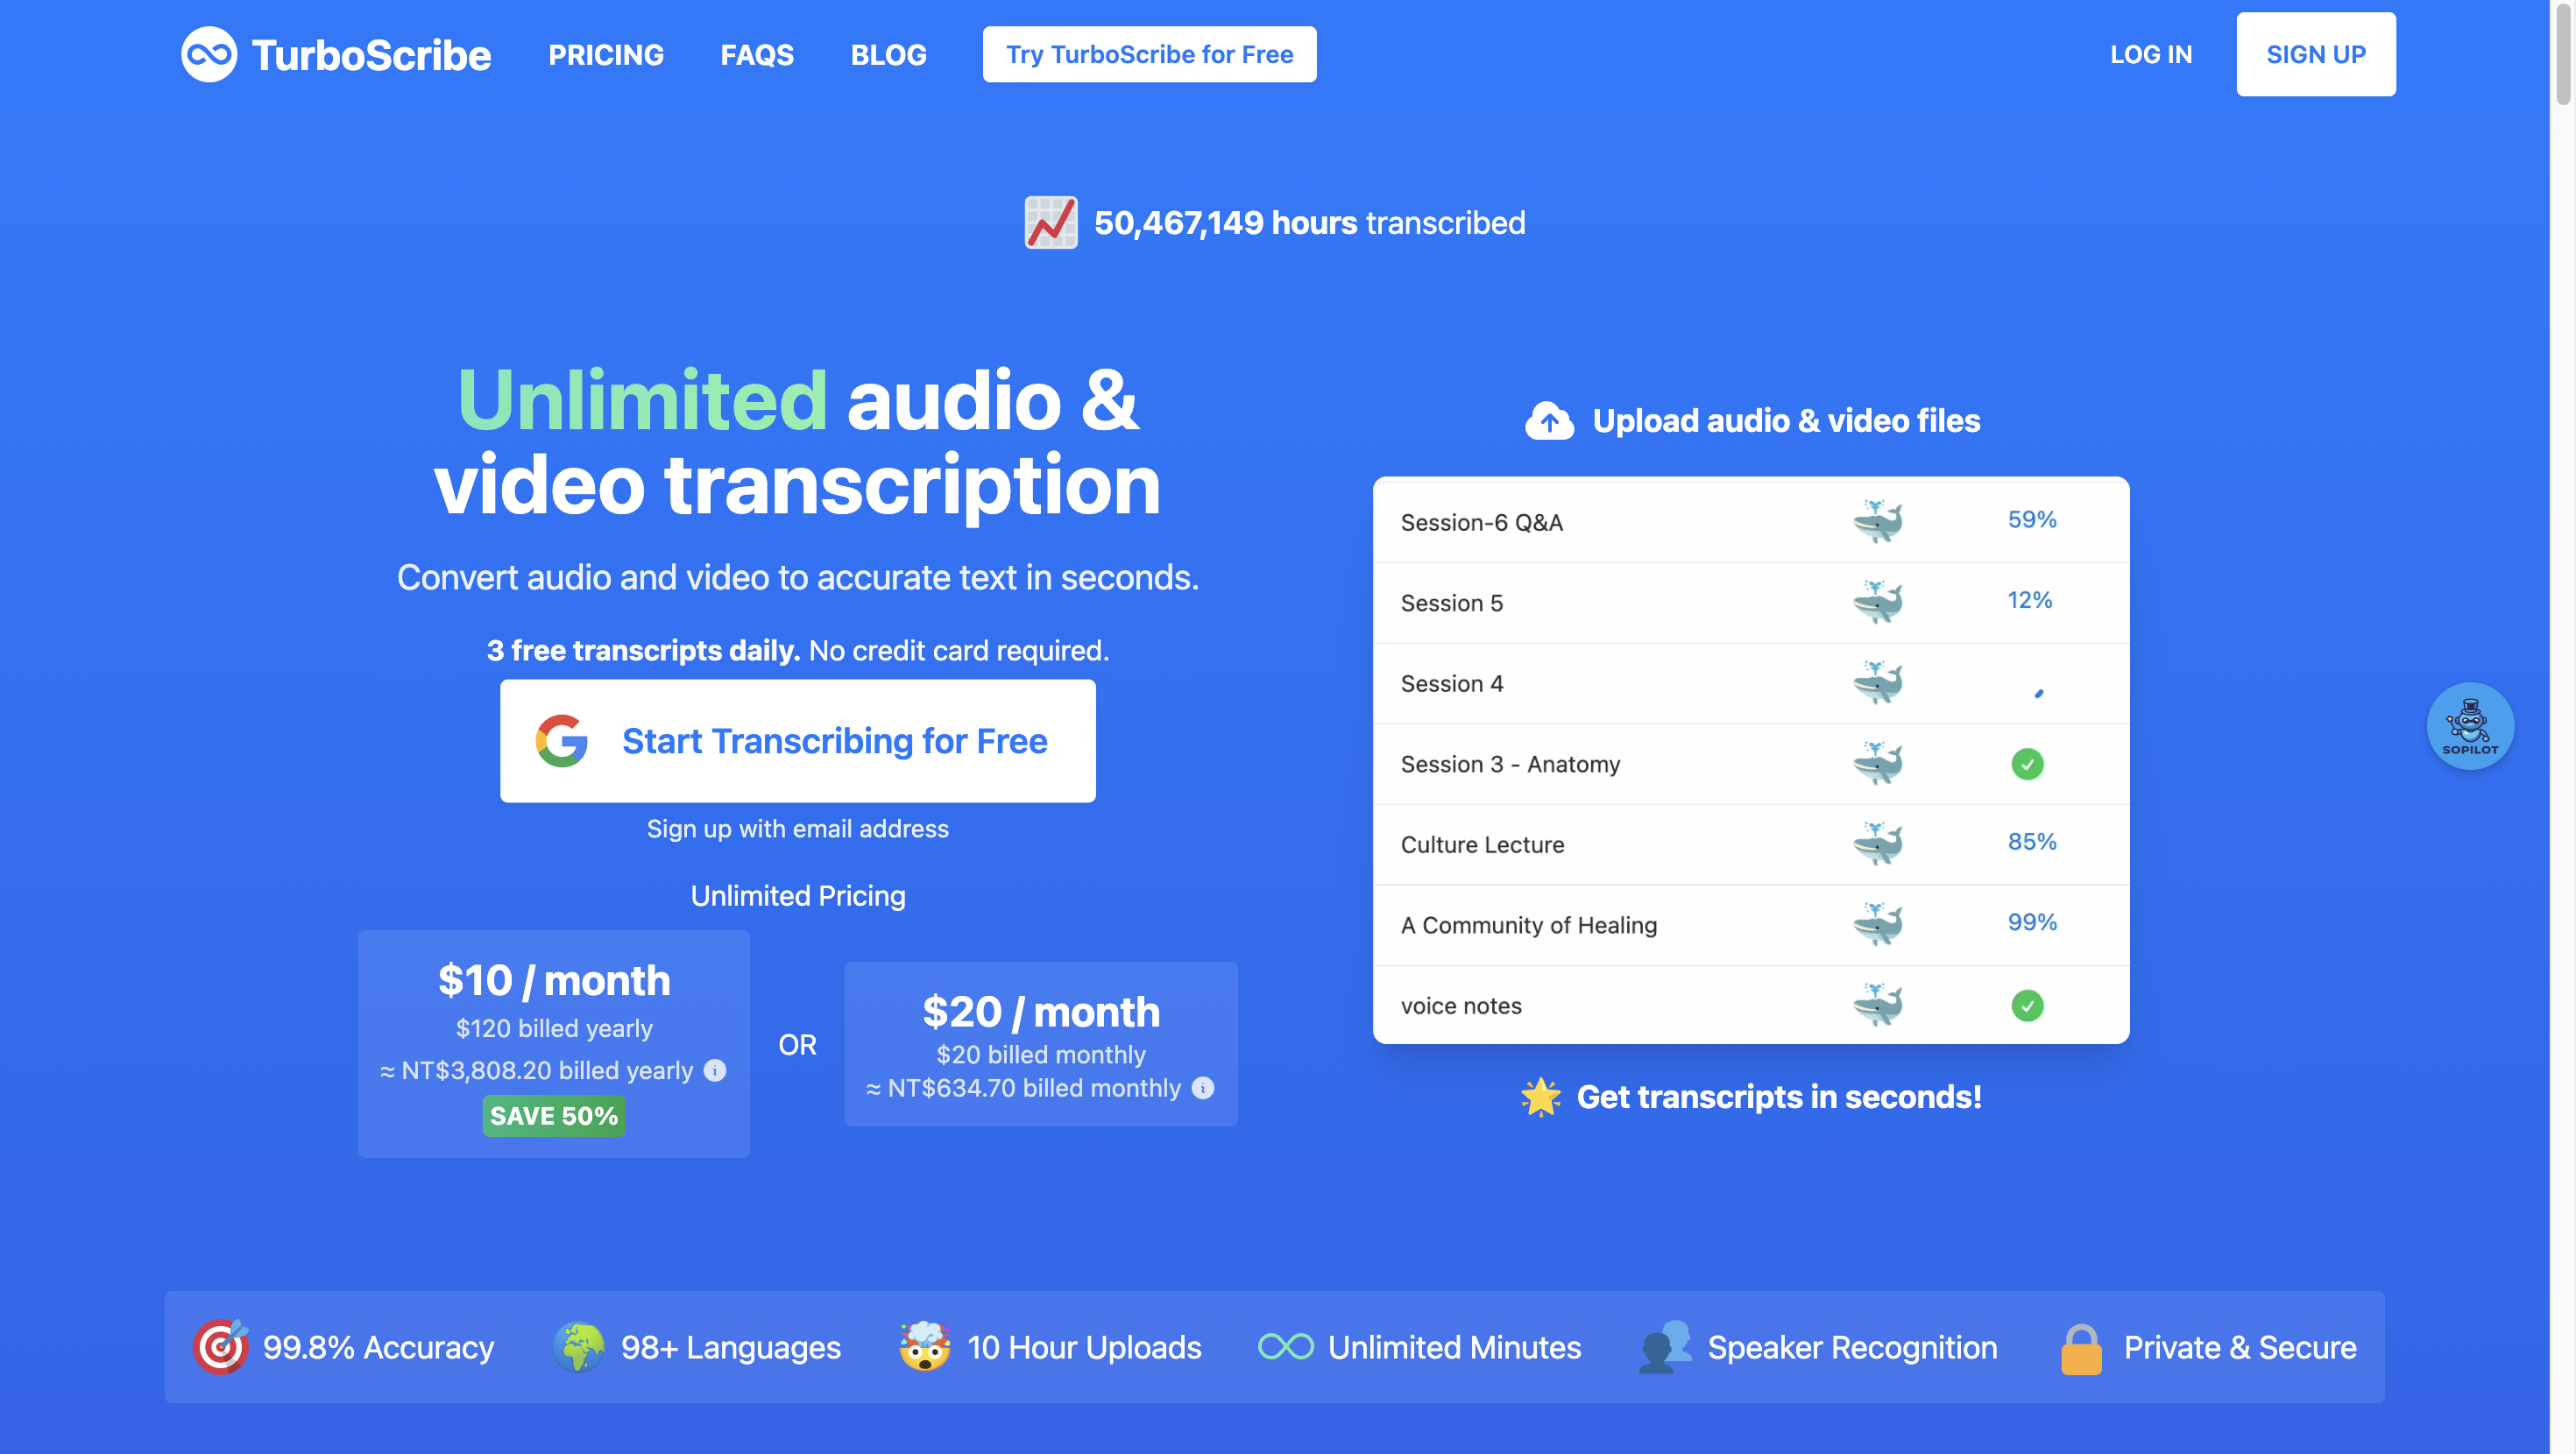Click the 85% progress for Culture Lecture
This screenshot has width=2576, height=1454.
point(2032,841)
